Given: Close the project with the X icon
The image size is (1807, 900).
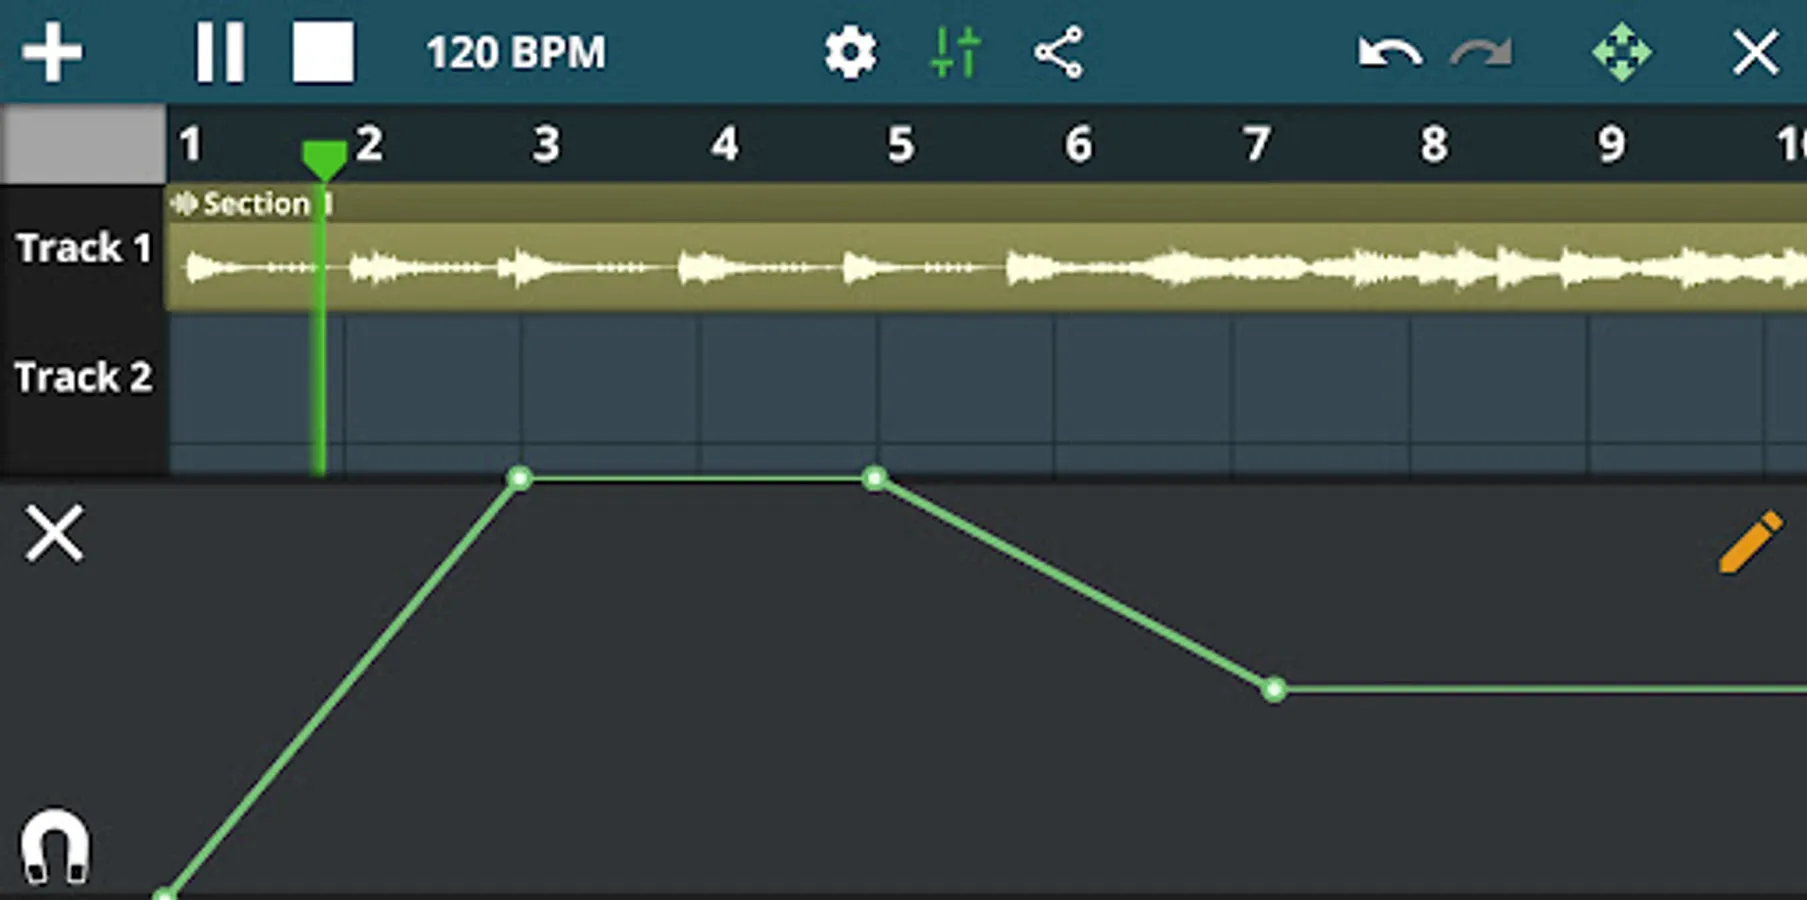Looking at the screenshot, I should [1753, 52].
